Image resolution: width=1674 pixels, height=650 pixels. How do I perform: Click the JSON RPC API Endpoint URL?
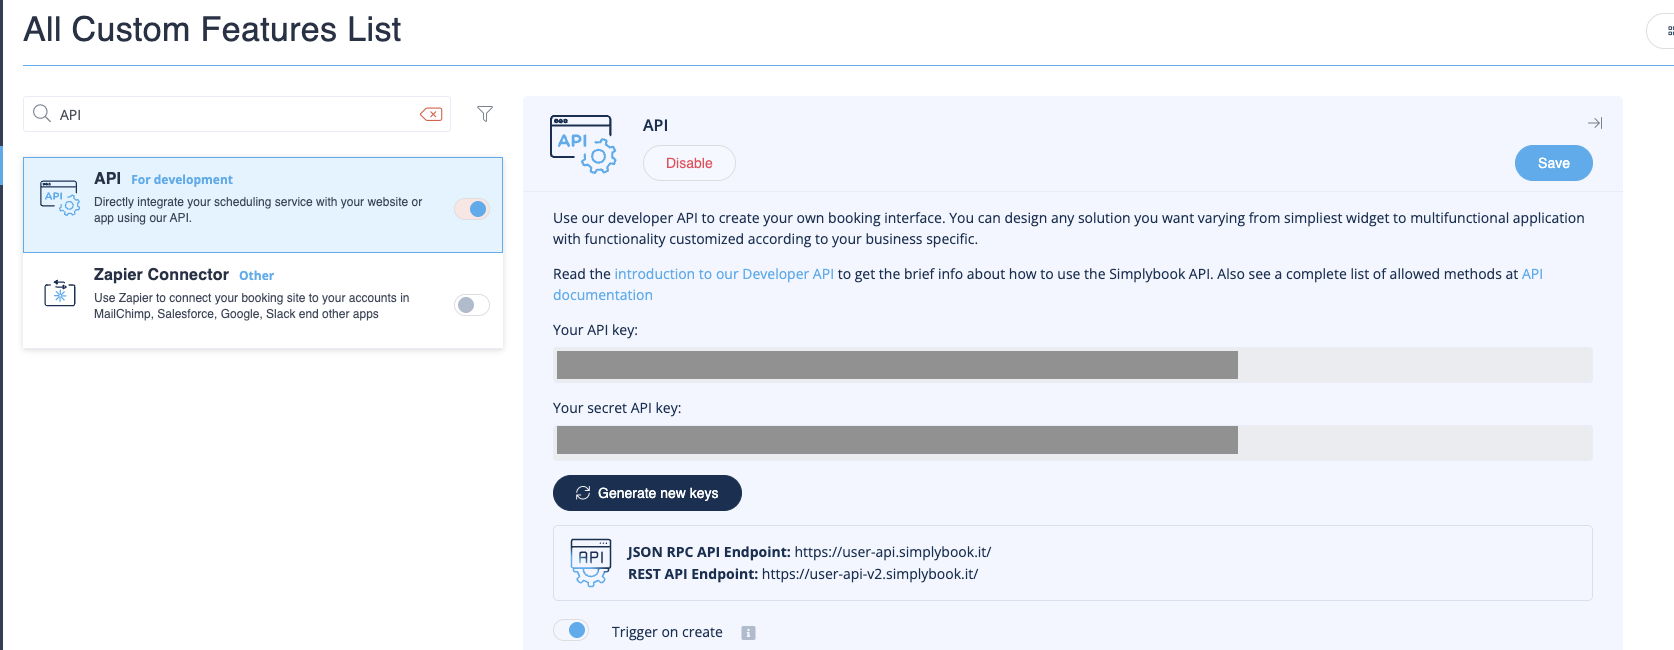tap(893, 552)
